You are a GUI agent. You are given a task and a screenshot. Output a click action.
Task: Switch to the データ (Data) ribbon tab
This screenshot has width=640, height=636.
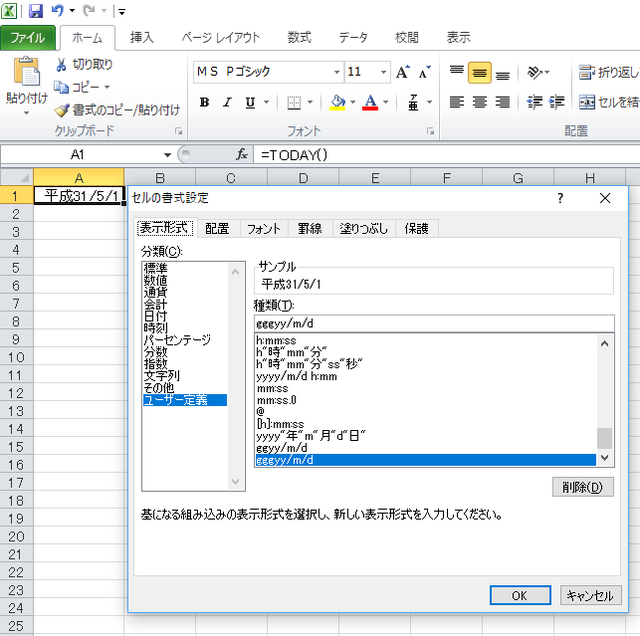click(353, 38)
